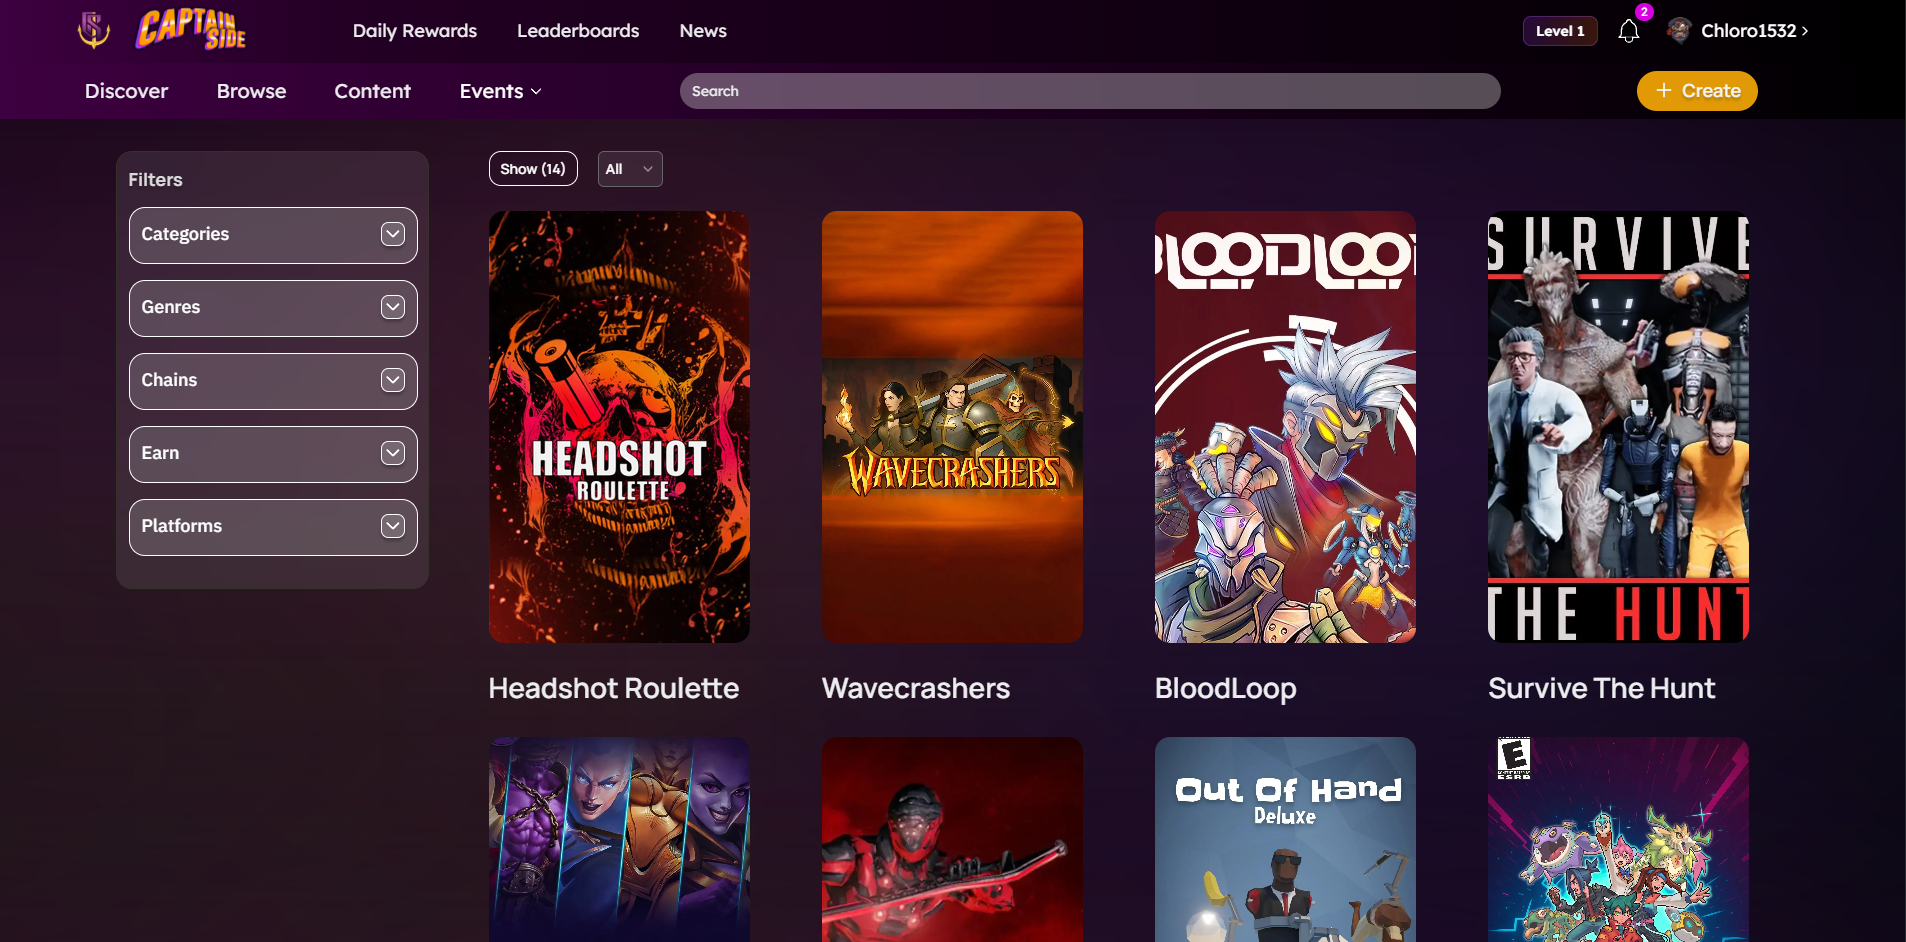Go to Daily Rewards

[415, 31]
